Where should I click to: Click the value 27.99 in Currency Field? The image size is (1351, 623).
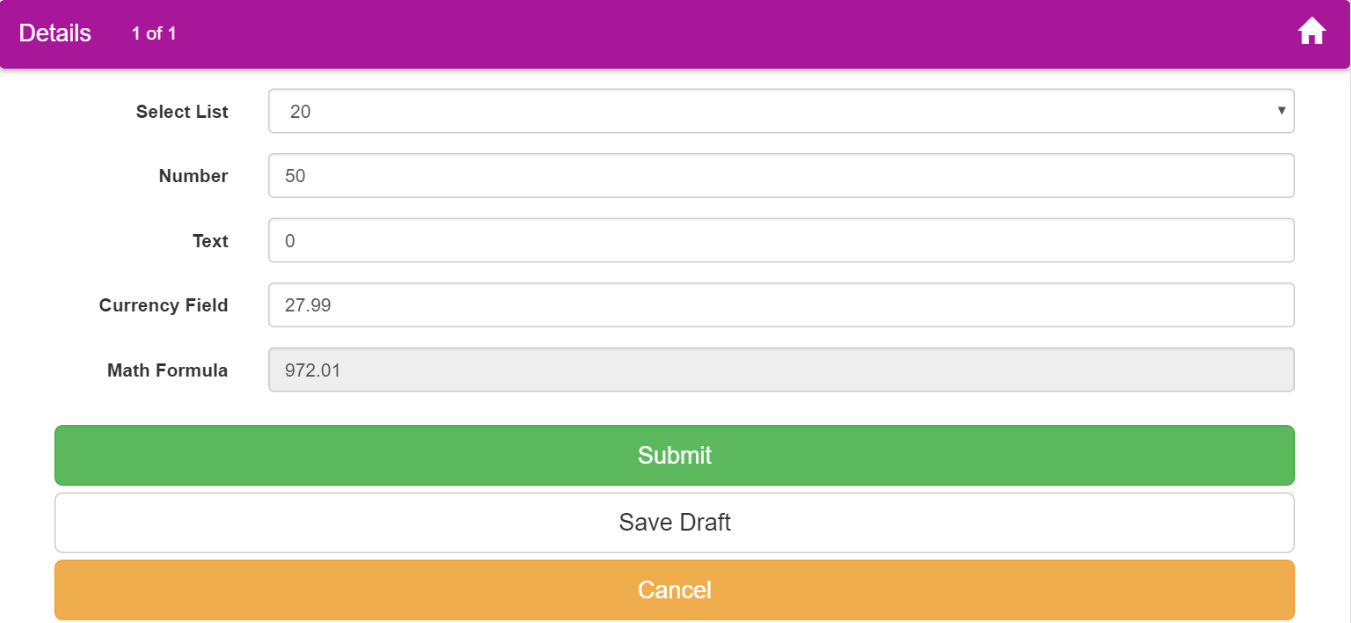(308, 306)
